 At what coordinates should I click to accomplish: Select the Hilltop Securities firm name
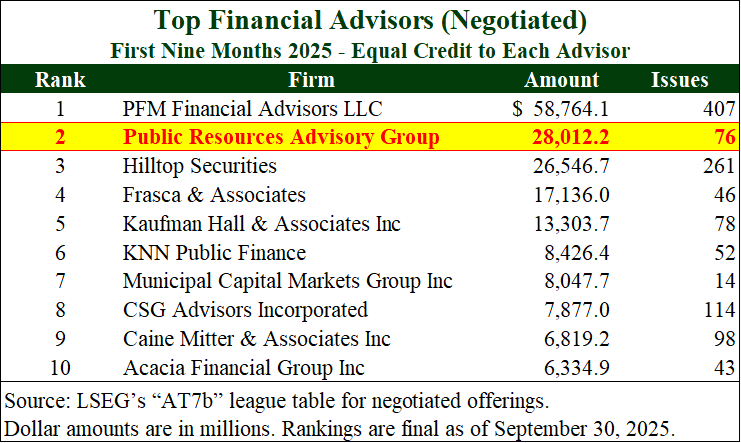click(199, 166)
